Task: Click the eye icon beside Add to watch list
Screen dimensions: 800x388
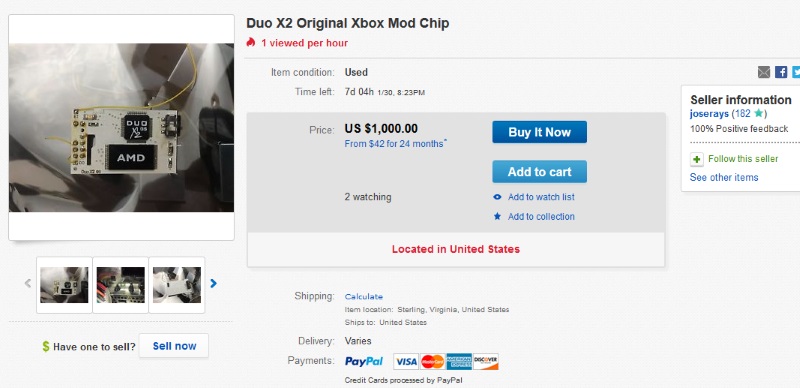Action: point(497,197)
